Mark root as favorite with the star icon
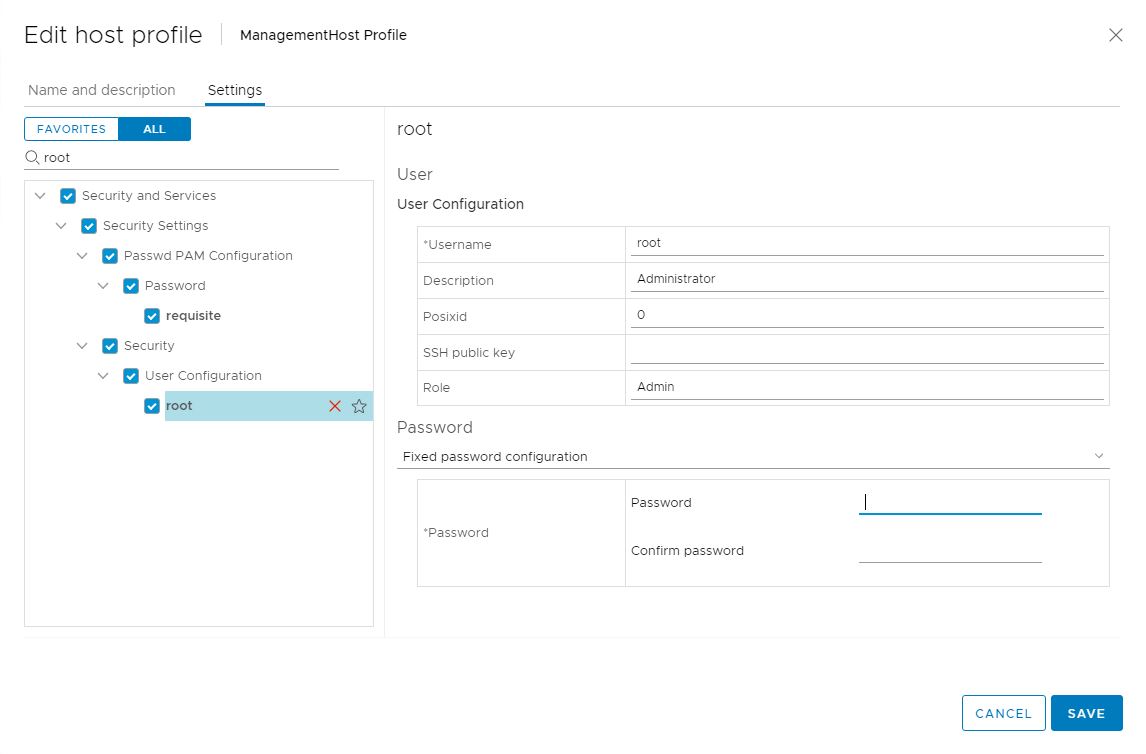 pos(359,406)
